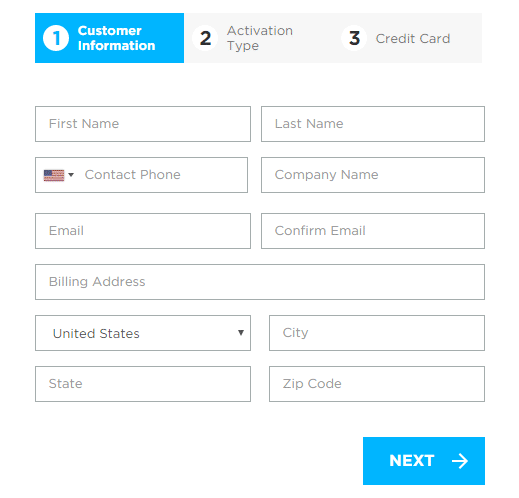Click the NEXT button
The width and height of the screenshot is (519, 498).
pyautogui.click(x=424, y=461)
